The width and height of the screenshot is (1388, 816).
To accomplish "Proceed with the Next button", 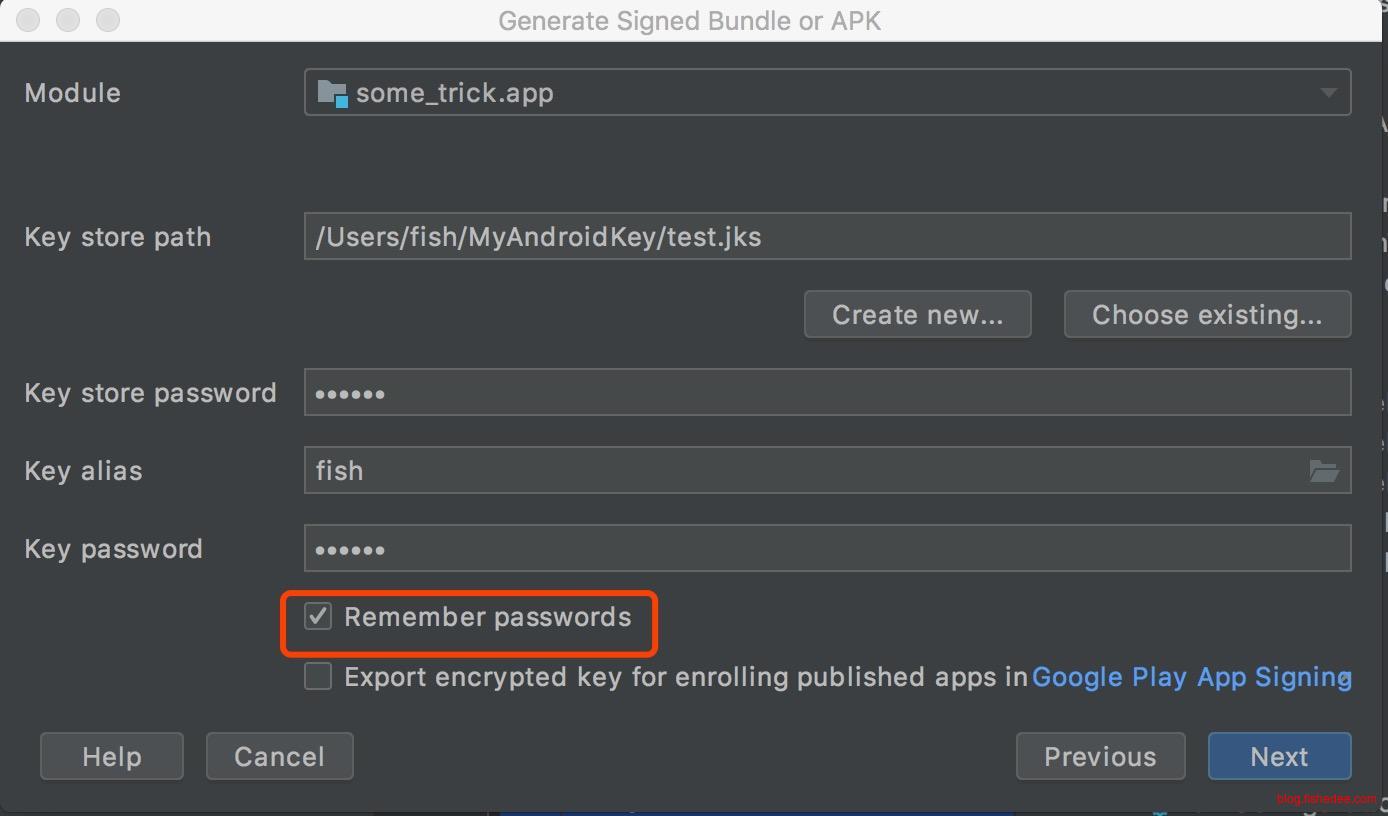I will [x=1279, y=757].
